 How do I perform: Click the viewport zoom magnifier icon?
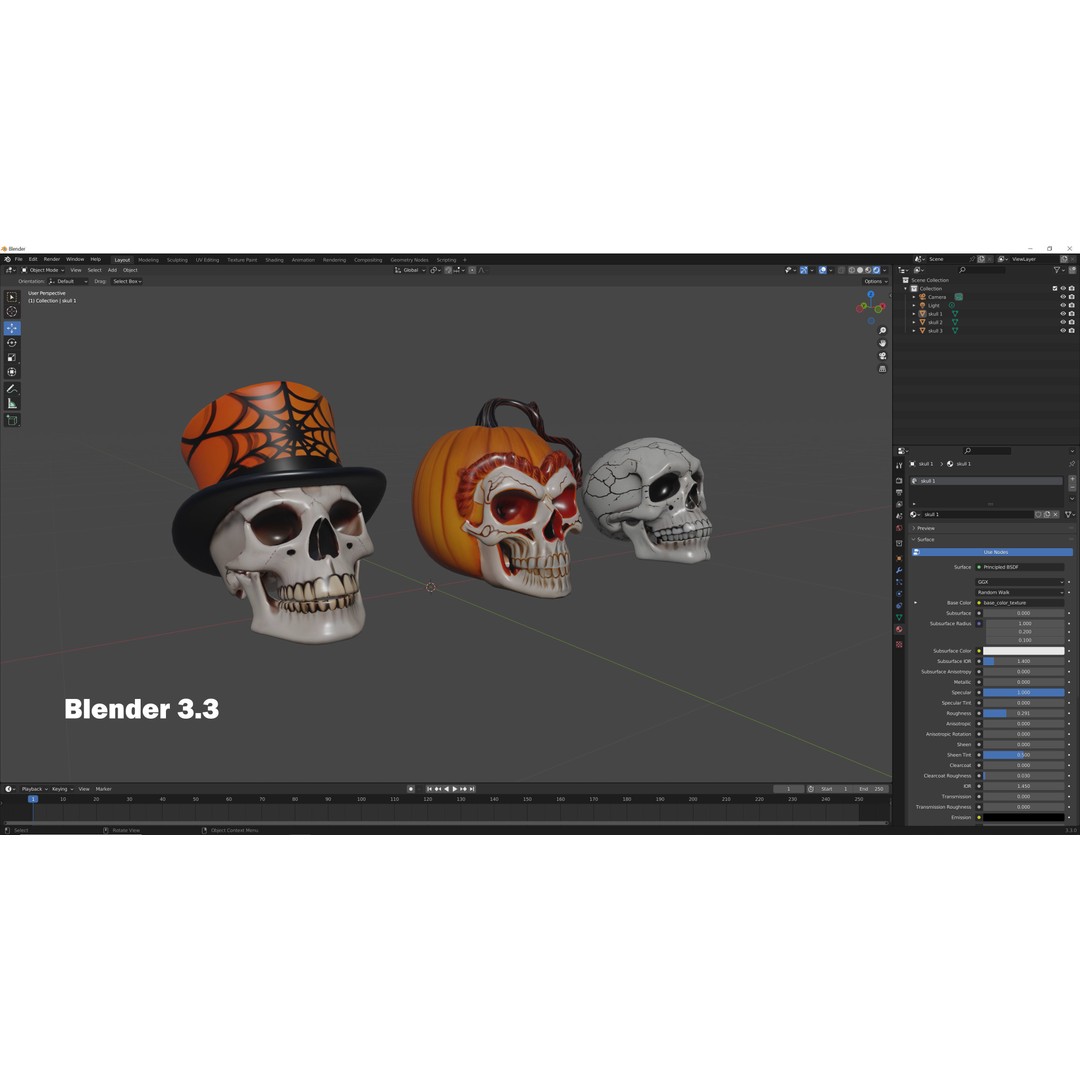click(x=882, y=331)
